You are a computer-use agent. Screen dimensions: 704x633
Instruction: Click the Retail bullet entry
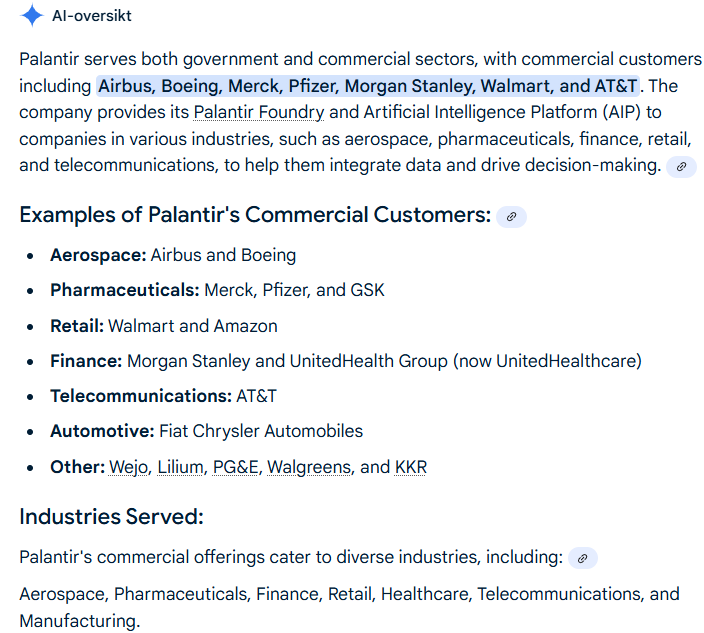(164, 326)
